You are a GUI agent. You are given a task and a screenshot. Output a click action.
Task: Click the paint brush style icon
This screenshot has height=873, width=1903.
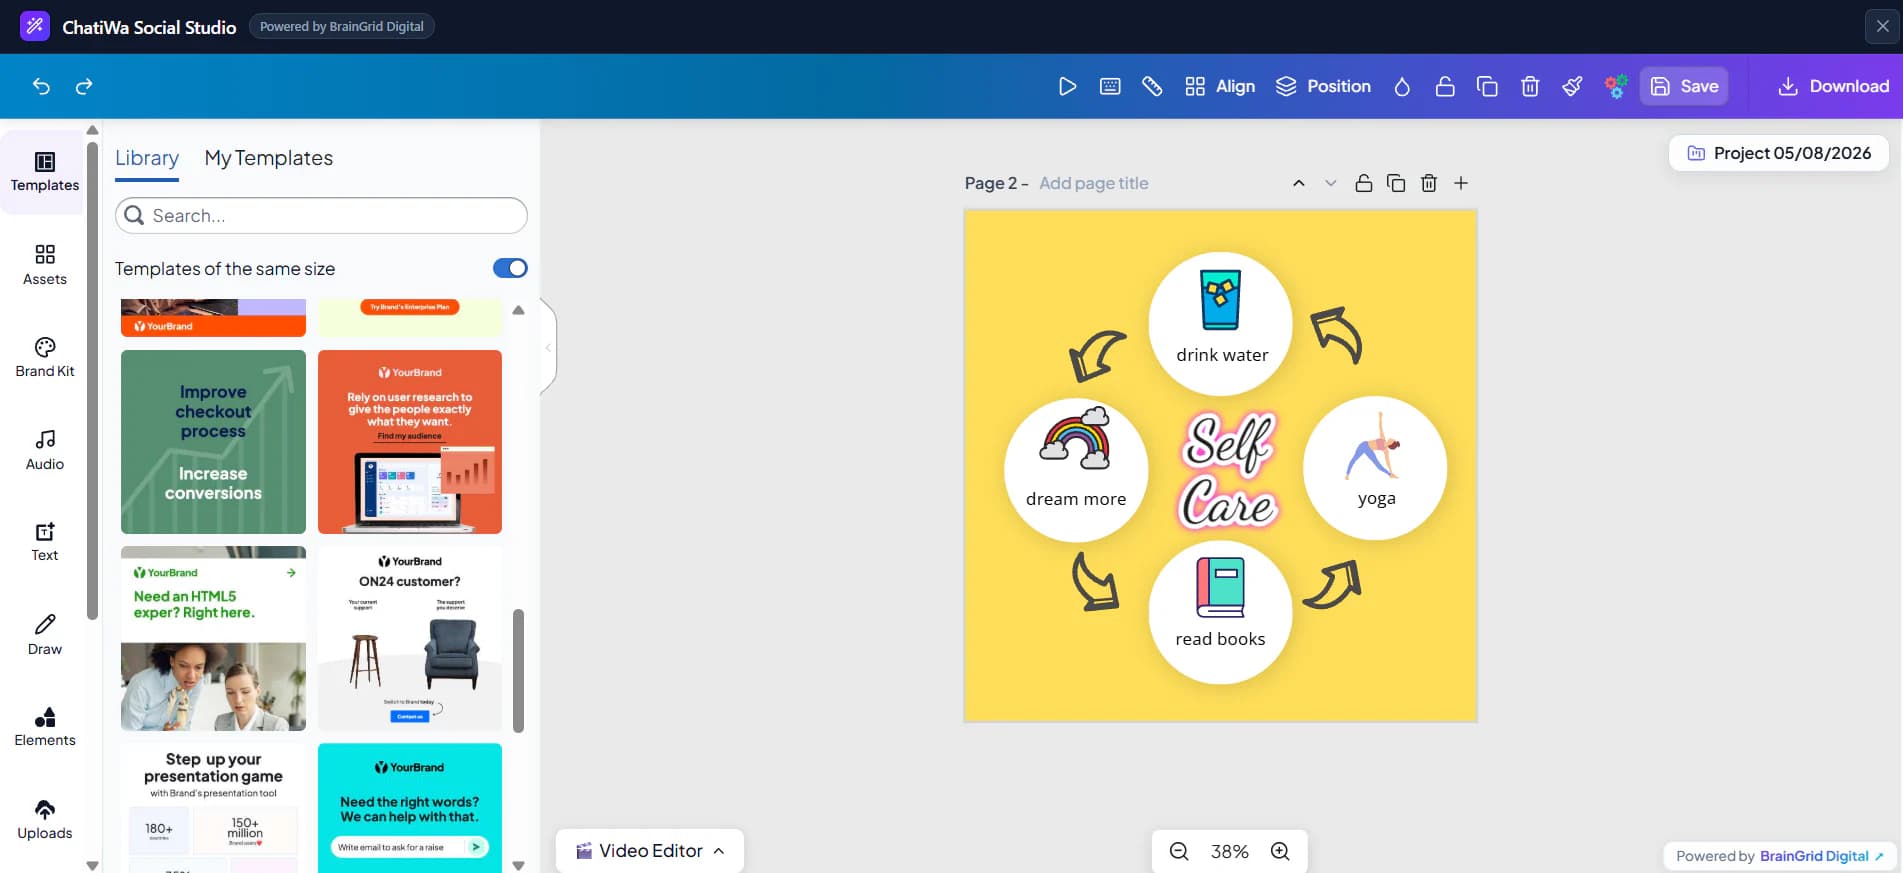coord(1573,86)
